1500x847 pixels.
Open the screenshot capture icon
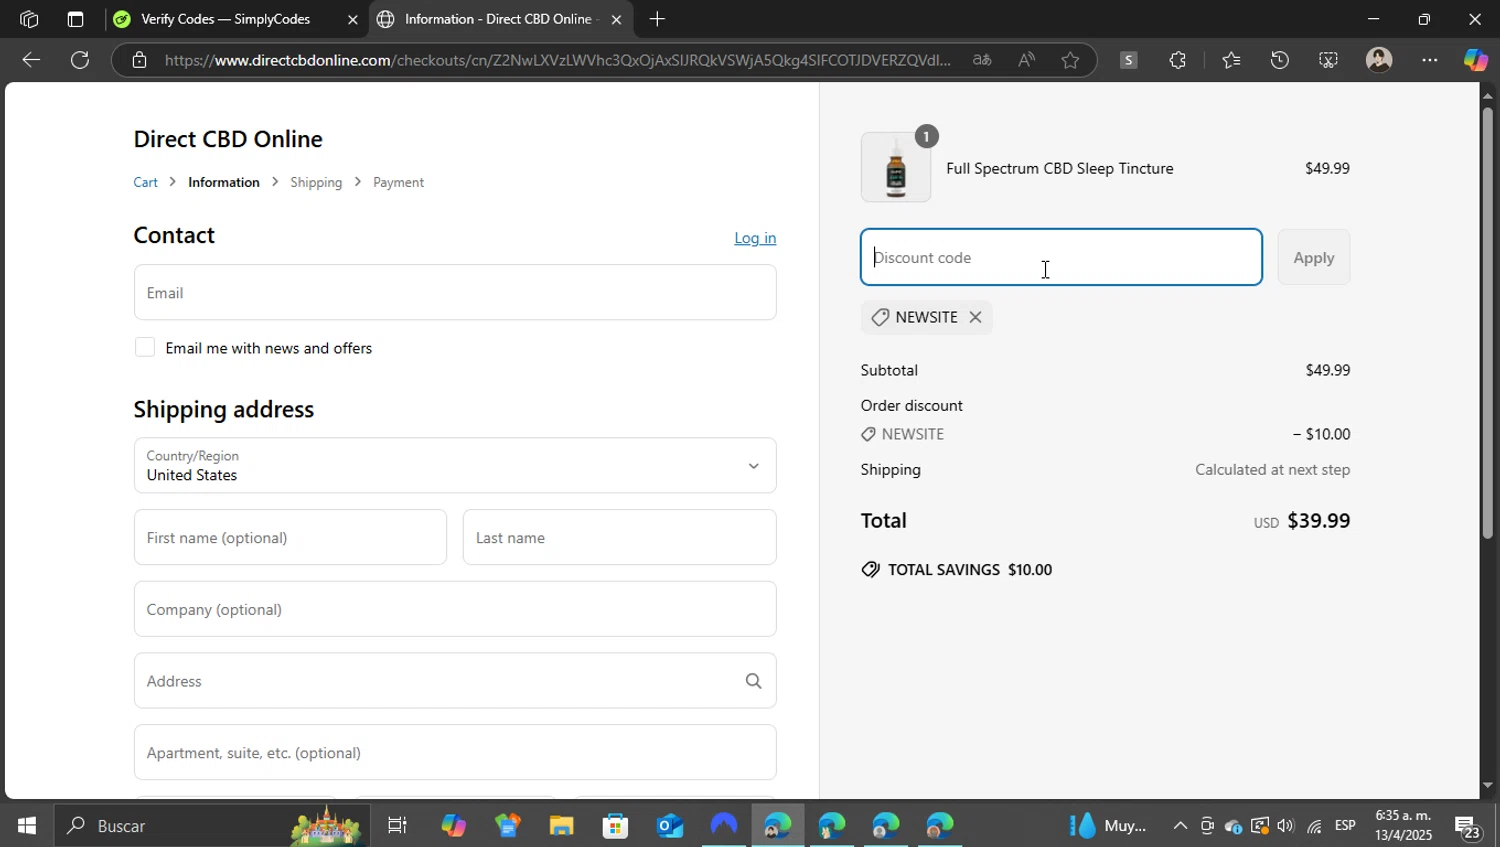coord(1328,60)
